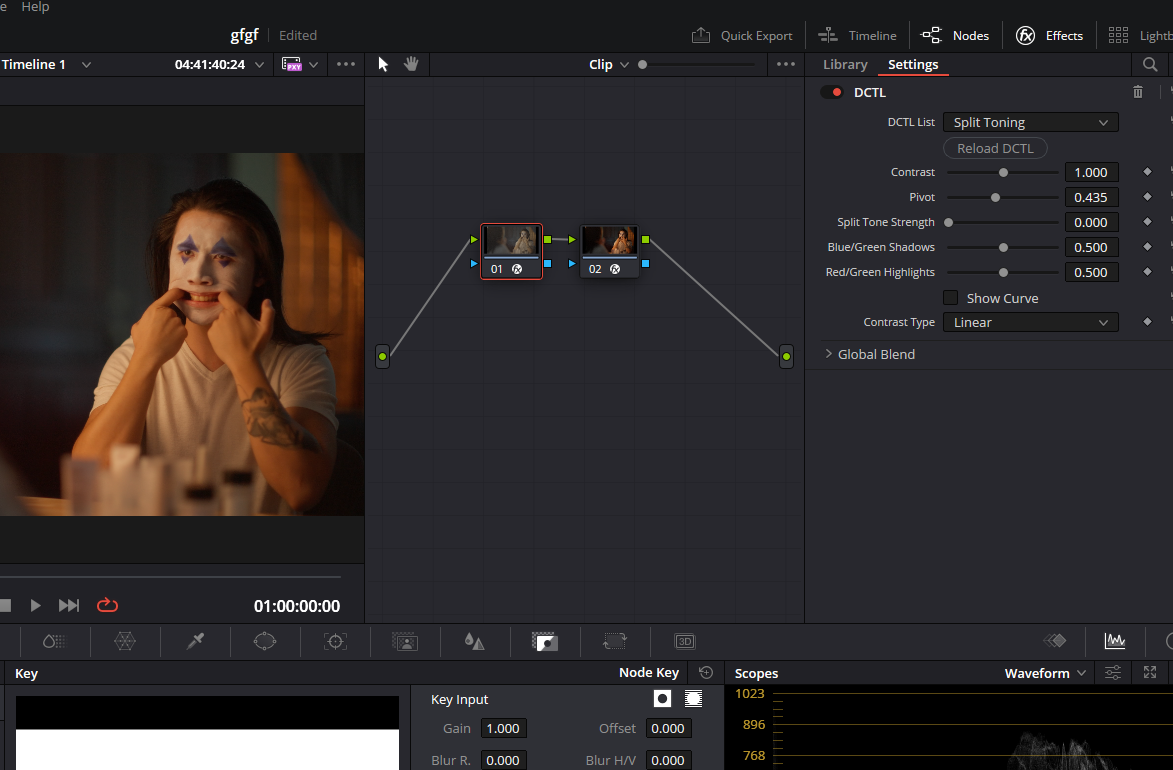Open the DCTL List dropdown showing Split Toning
The width and height of the screenshot is (1173, 770).
click(x=1030, y=121)
